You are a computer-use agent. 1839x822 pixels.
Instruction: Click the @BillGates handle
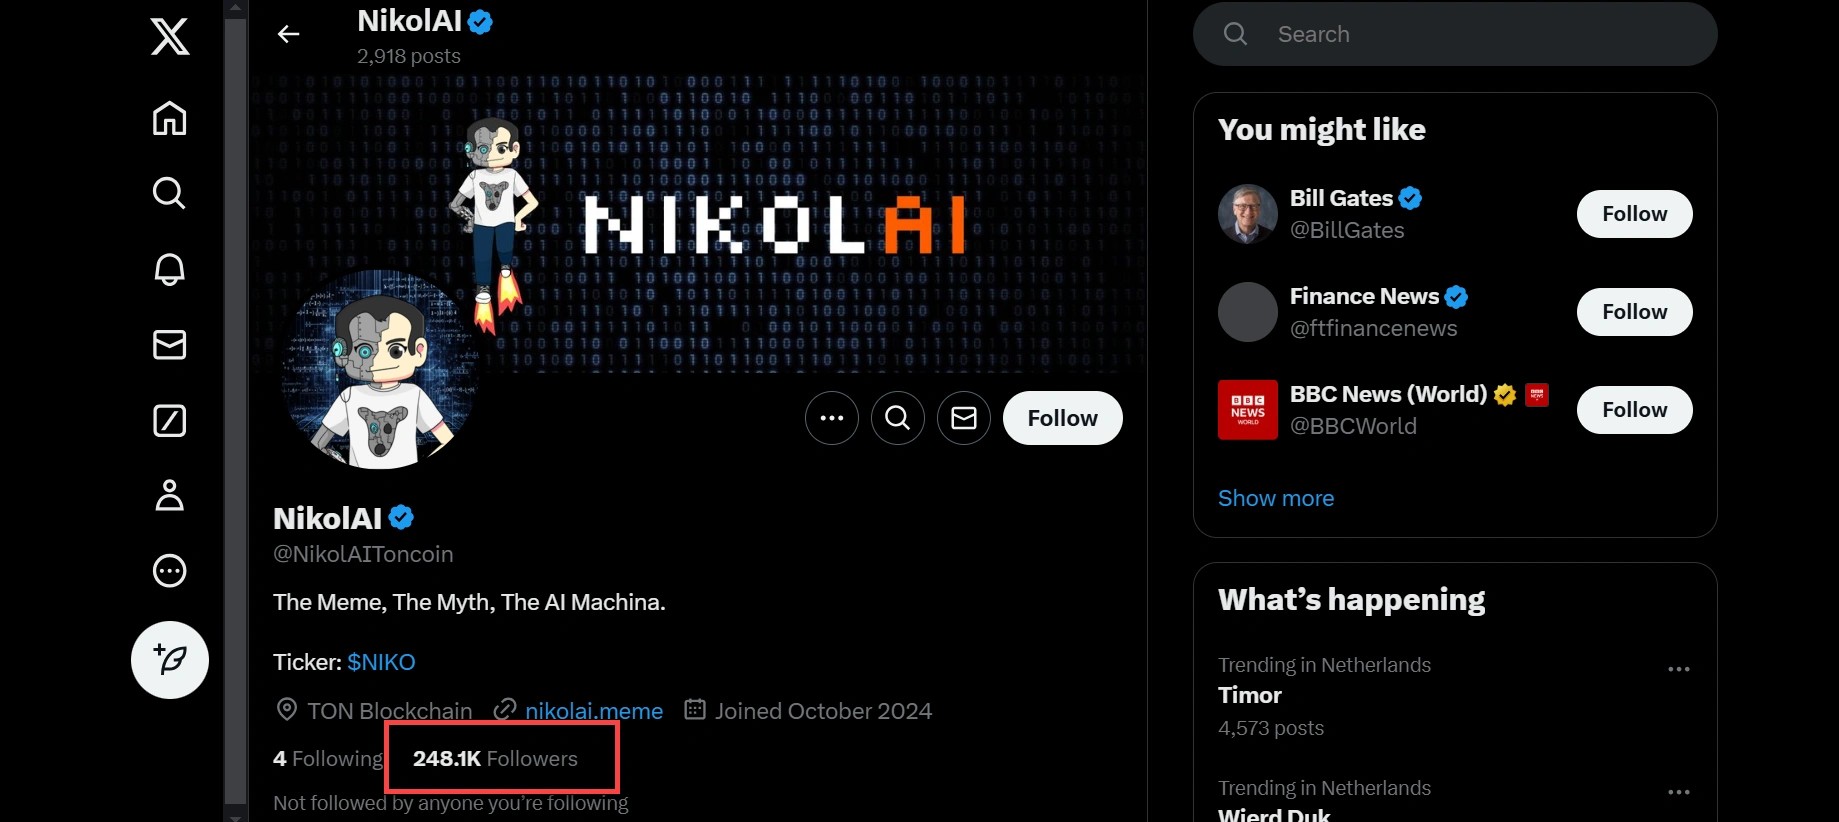coord(1347,230)
